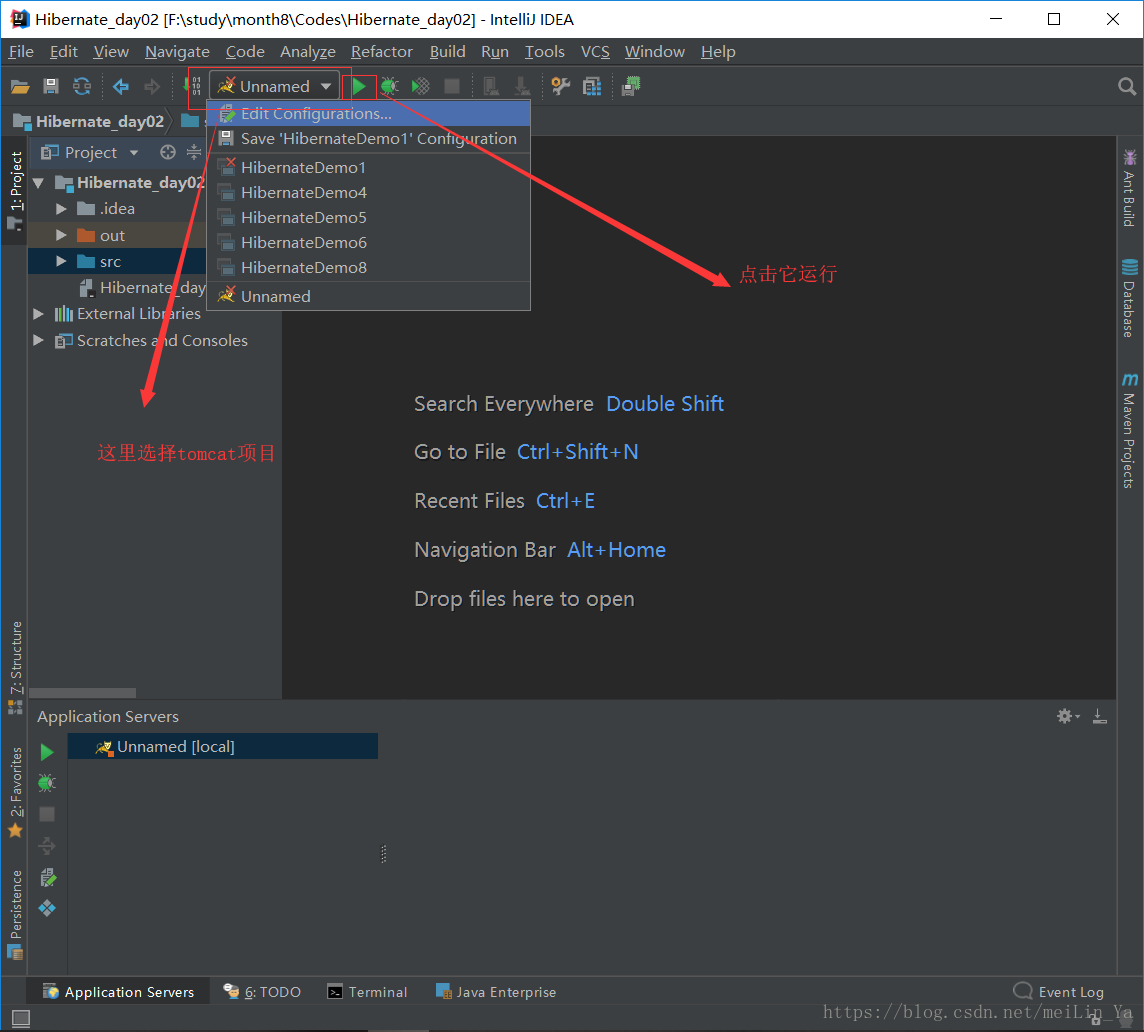This screenshot has width=1144, height=1032.
Task: Select HibernateDemo5 run configuration
Action: 368,217
